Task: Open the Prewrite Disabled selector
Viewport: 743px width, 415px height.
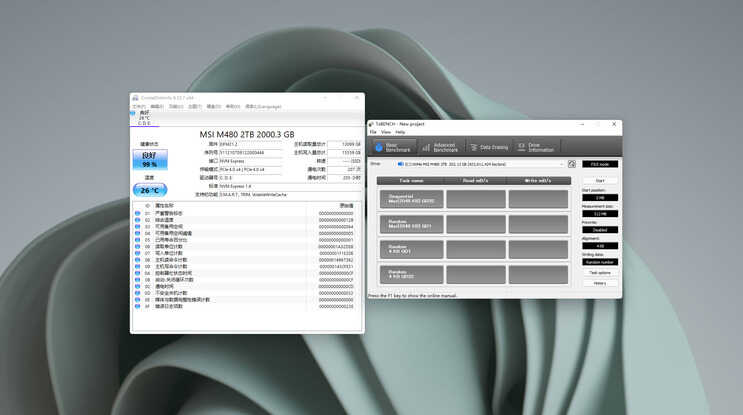Action: 600,230
